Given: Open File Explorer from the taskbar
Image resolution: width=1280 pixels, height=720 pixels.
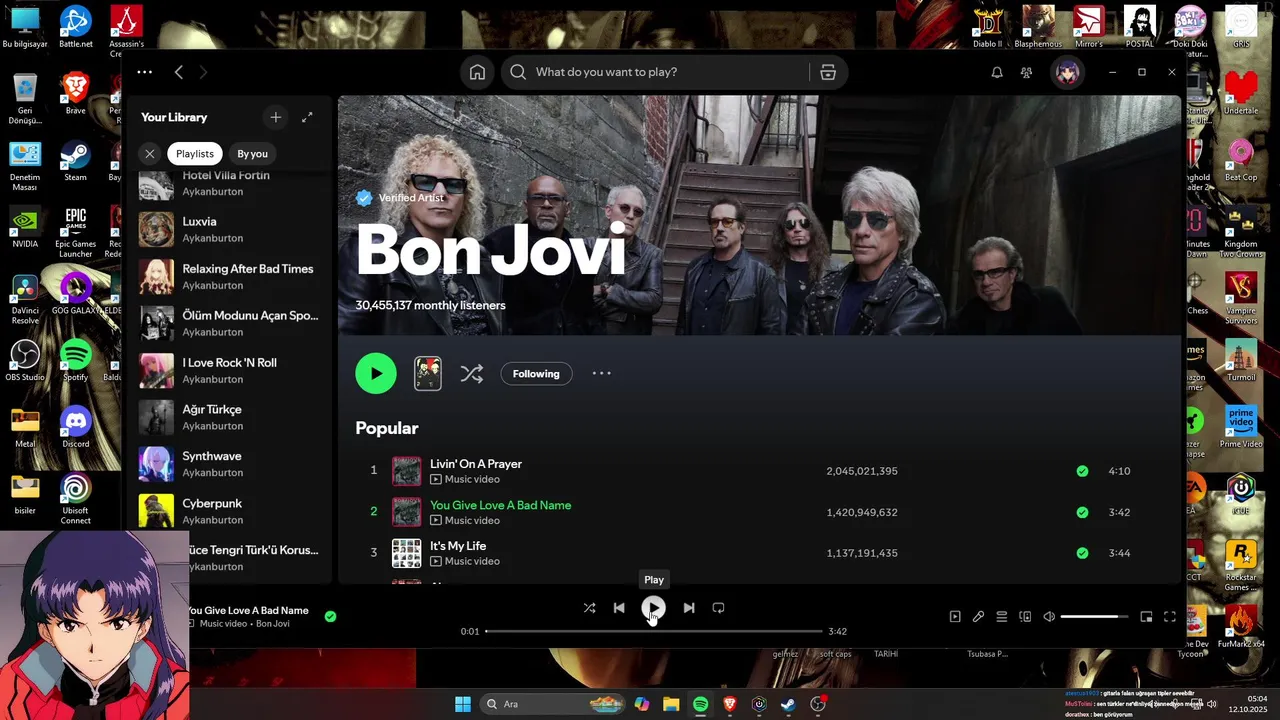Looking at the screenshot, I should coord(671,704).
